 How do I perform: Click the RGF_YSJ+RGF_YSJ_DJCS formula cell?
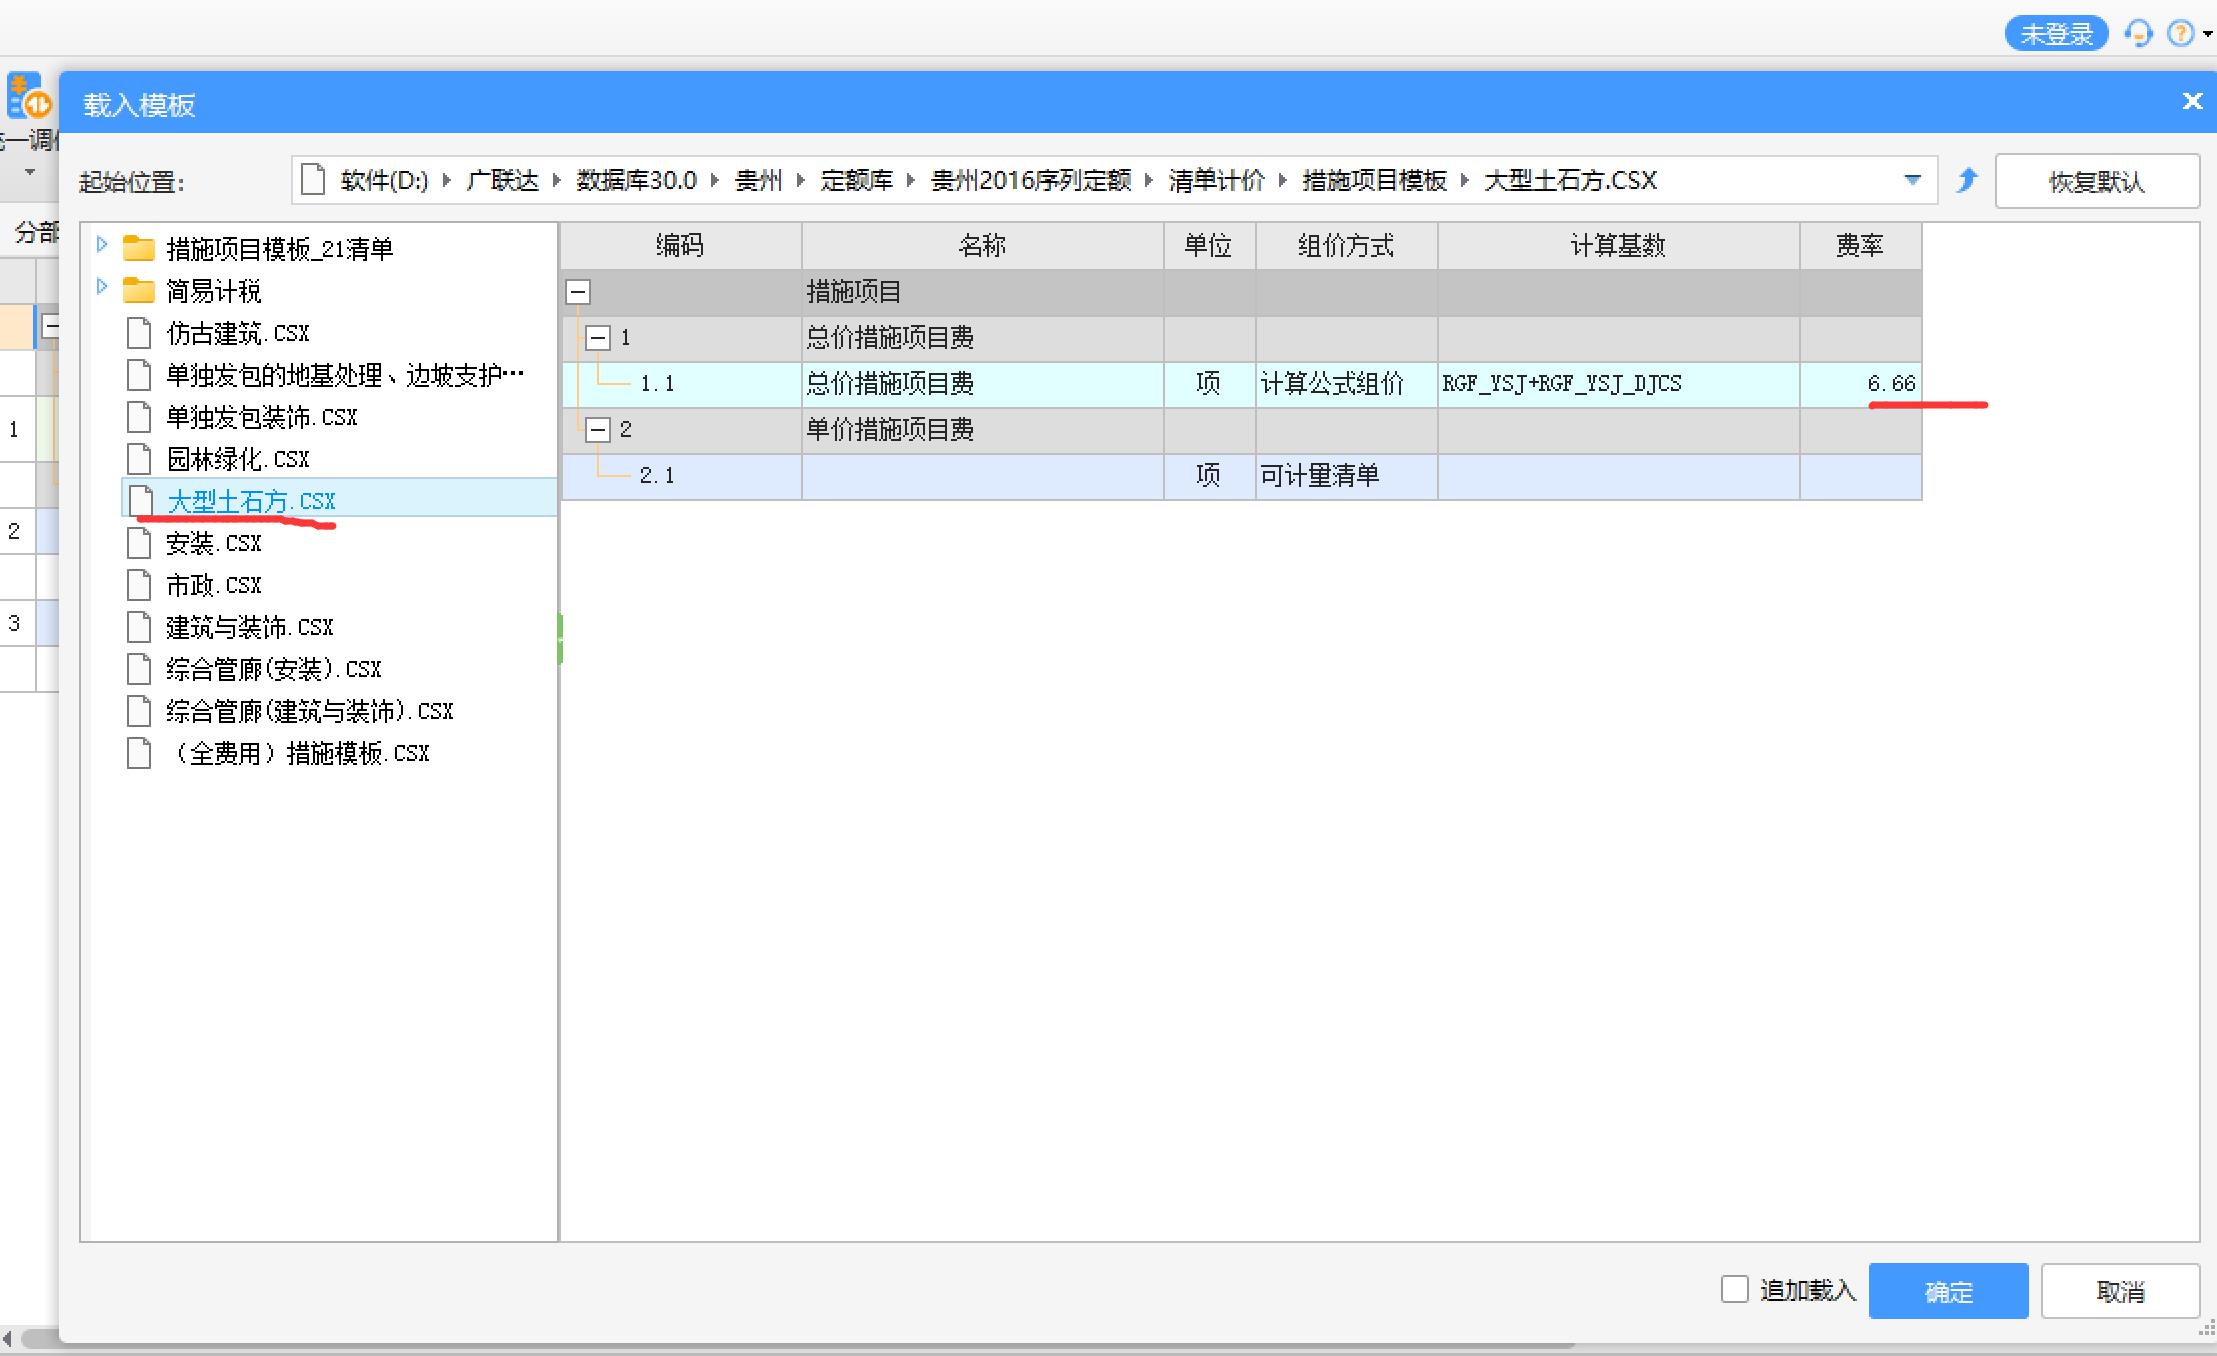(1618, 384)
